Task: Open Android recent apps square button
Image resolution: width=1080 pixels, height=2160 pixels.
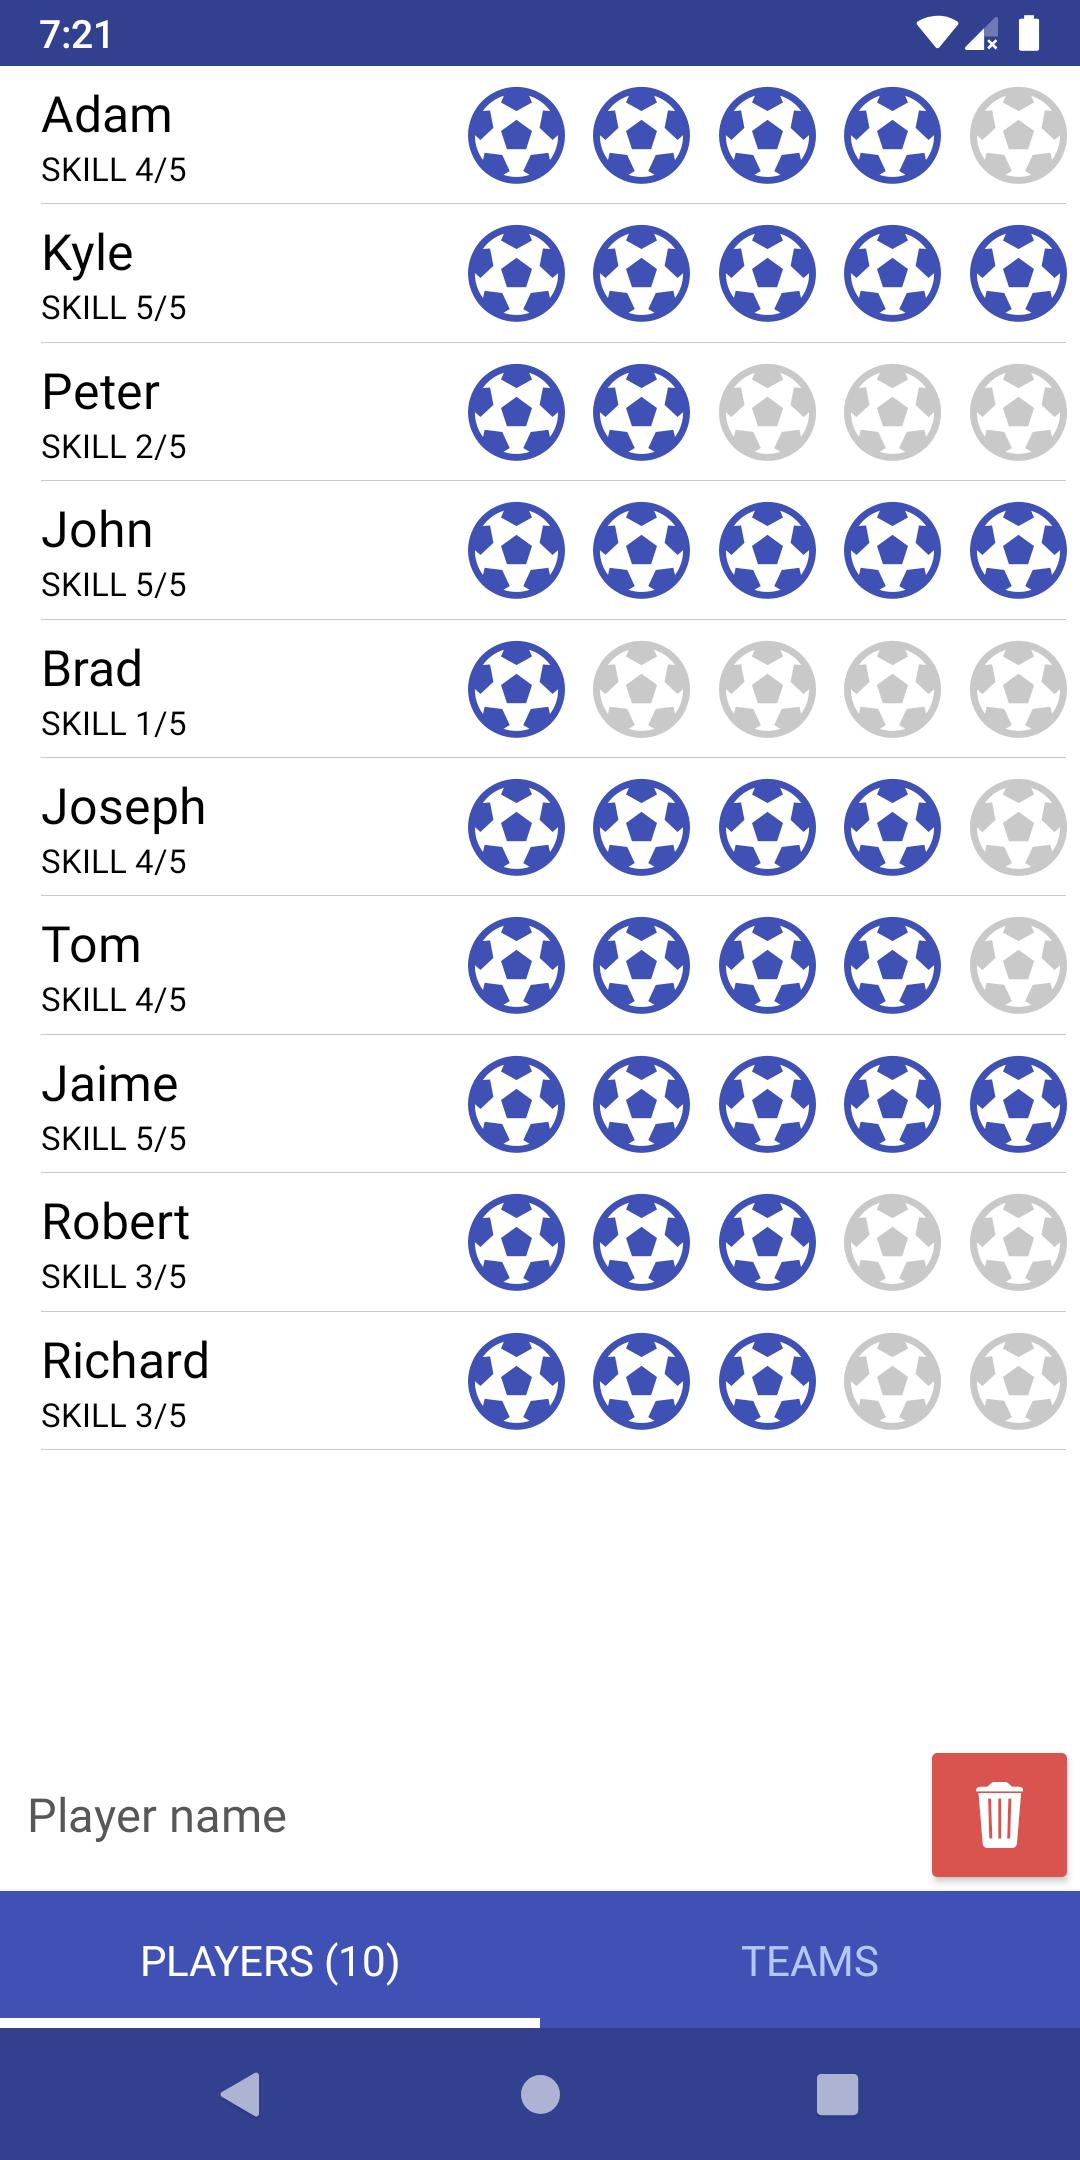Action: pyautogui.click(x=838, y=2094)
